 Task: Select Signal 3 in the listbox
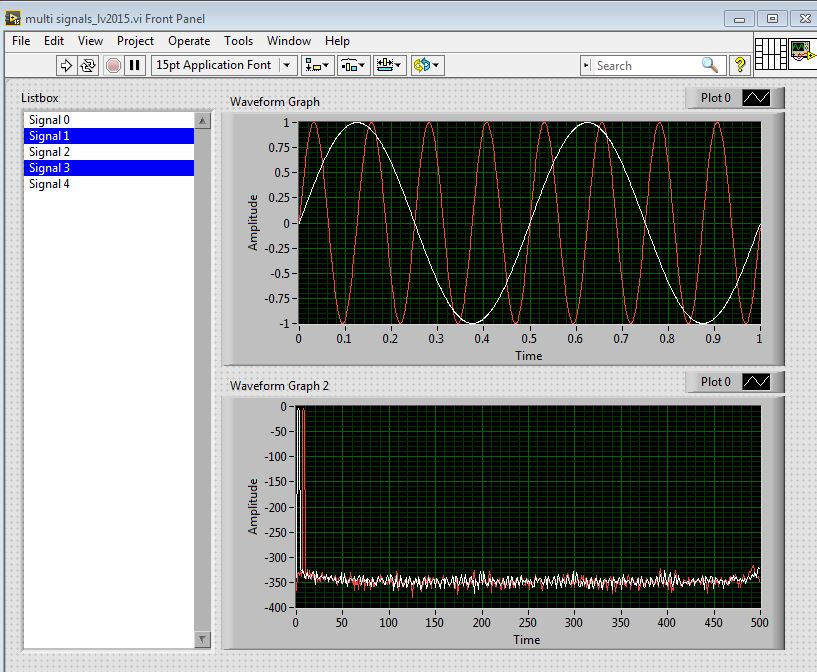point(109,168)
